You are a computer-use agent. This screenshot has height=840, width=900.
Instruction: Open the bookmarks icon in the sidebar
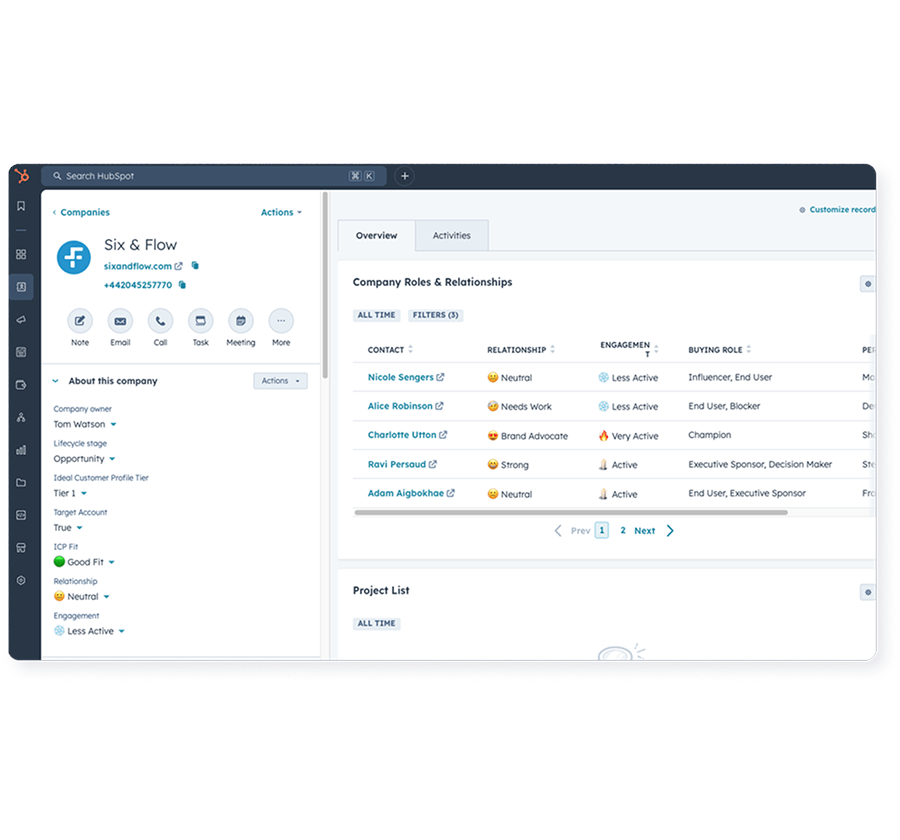pos(21,206)
